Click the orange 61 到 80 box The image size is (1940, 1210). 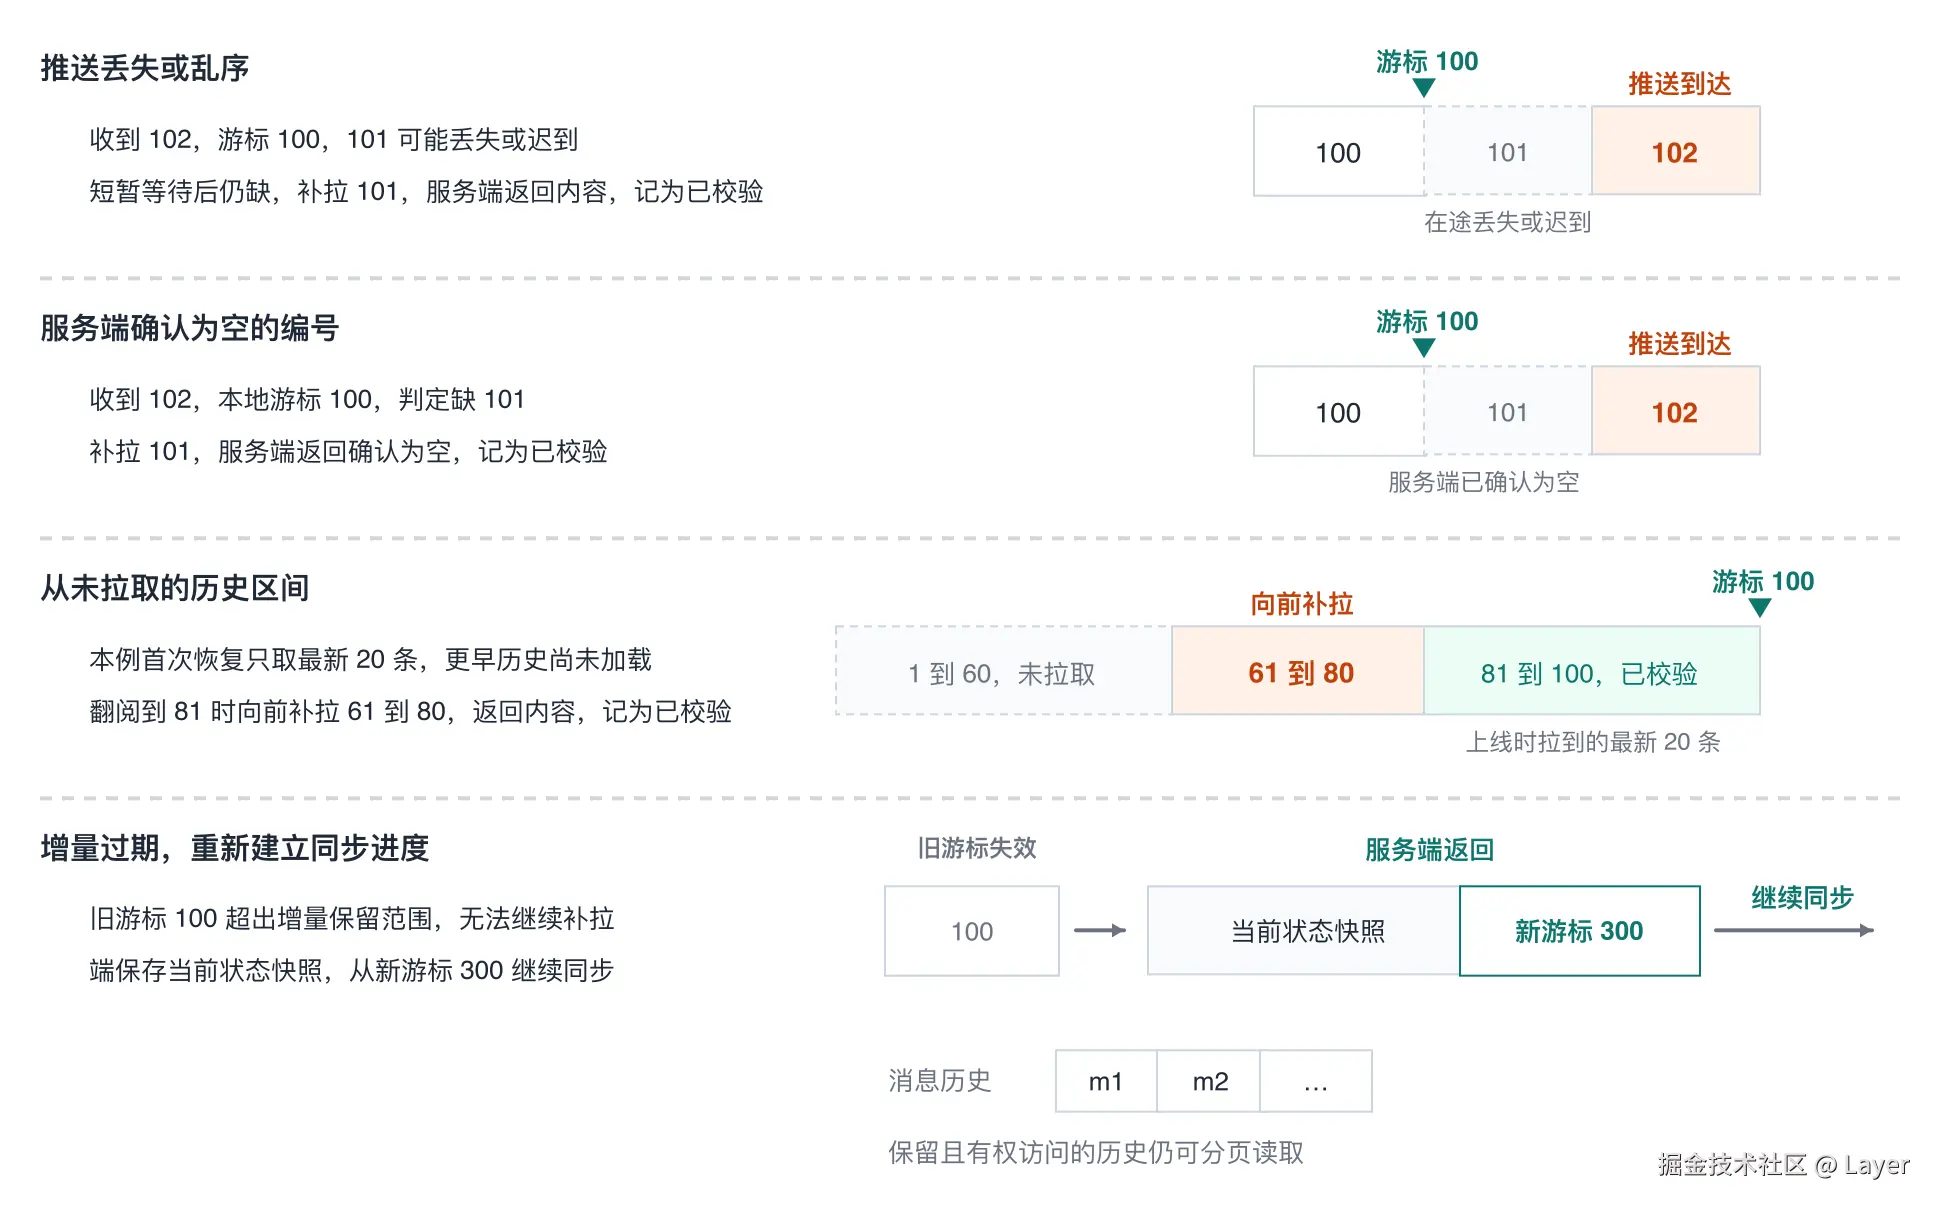click(x=1298, y=671)
